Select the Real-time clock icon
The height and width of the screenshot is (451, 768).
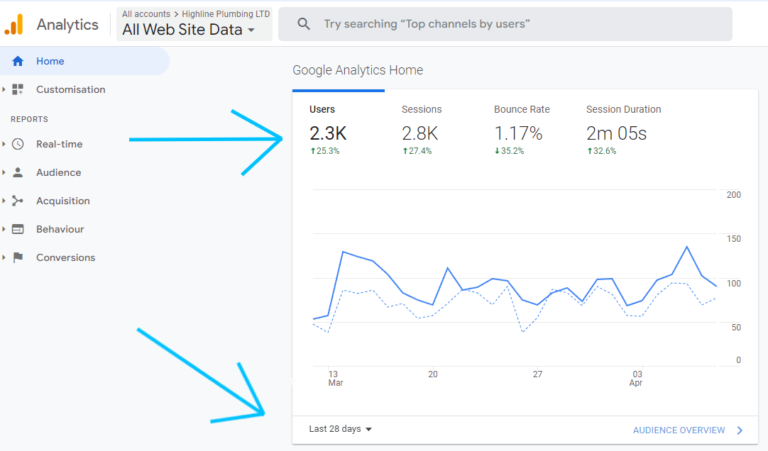tap(18, 144)
